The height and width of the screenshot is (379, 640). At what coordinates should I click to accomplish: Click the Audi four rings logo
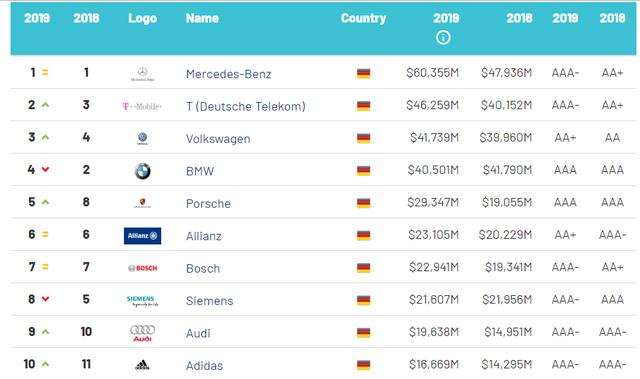click(x=142, y=333)
